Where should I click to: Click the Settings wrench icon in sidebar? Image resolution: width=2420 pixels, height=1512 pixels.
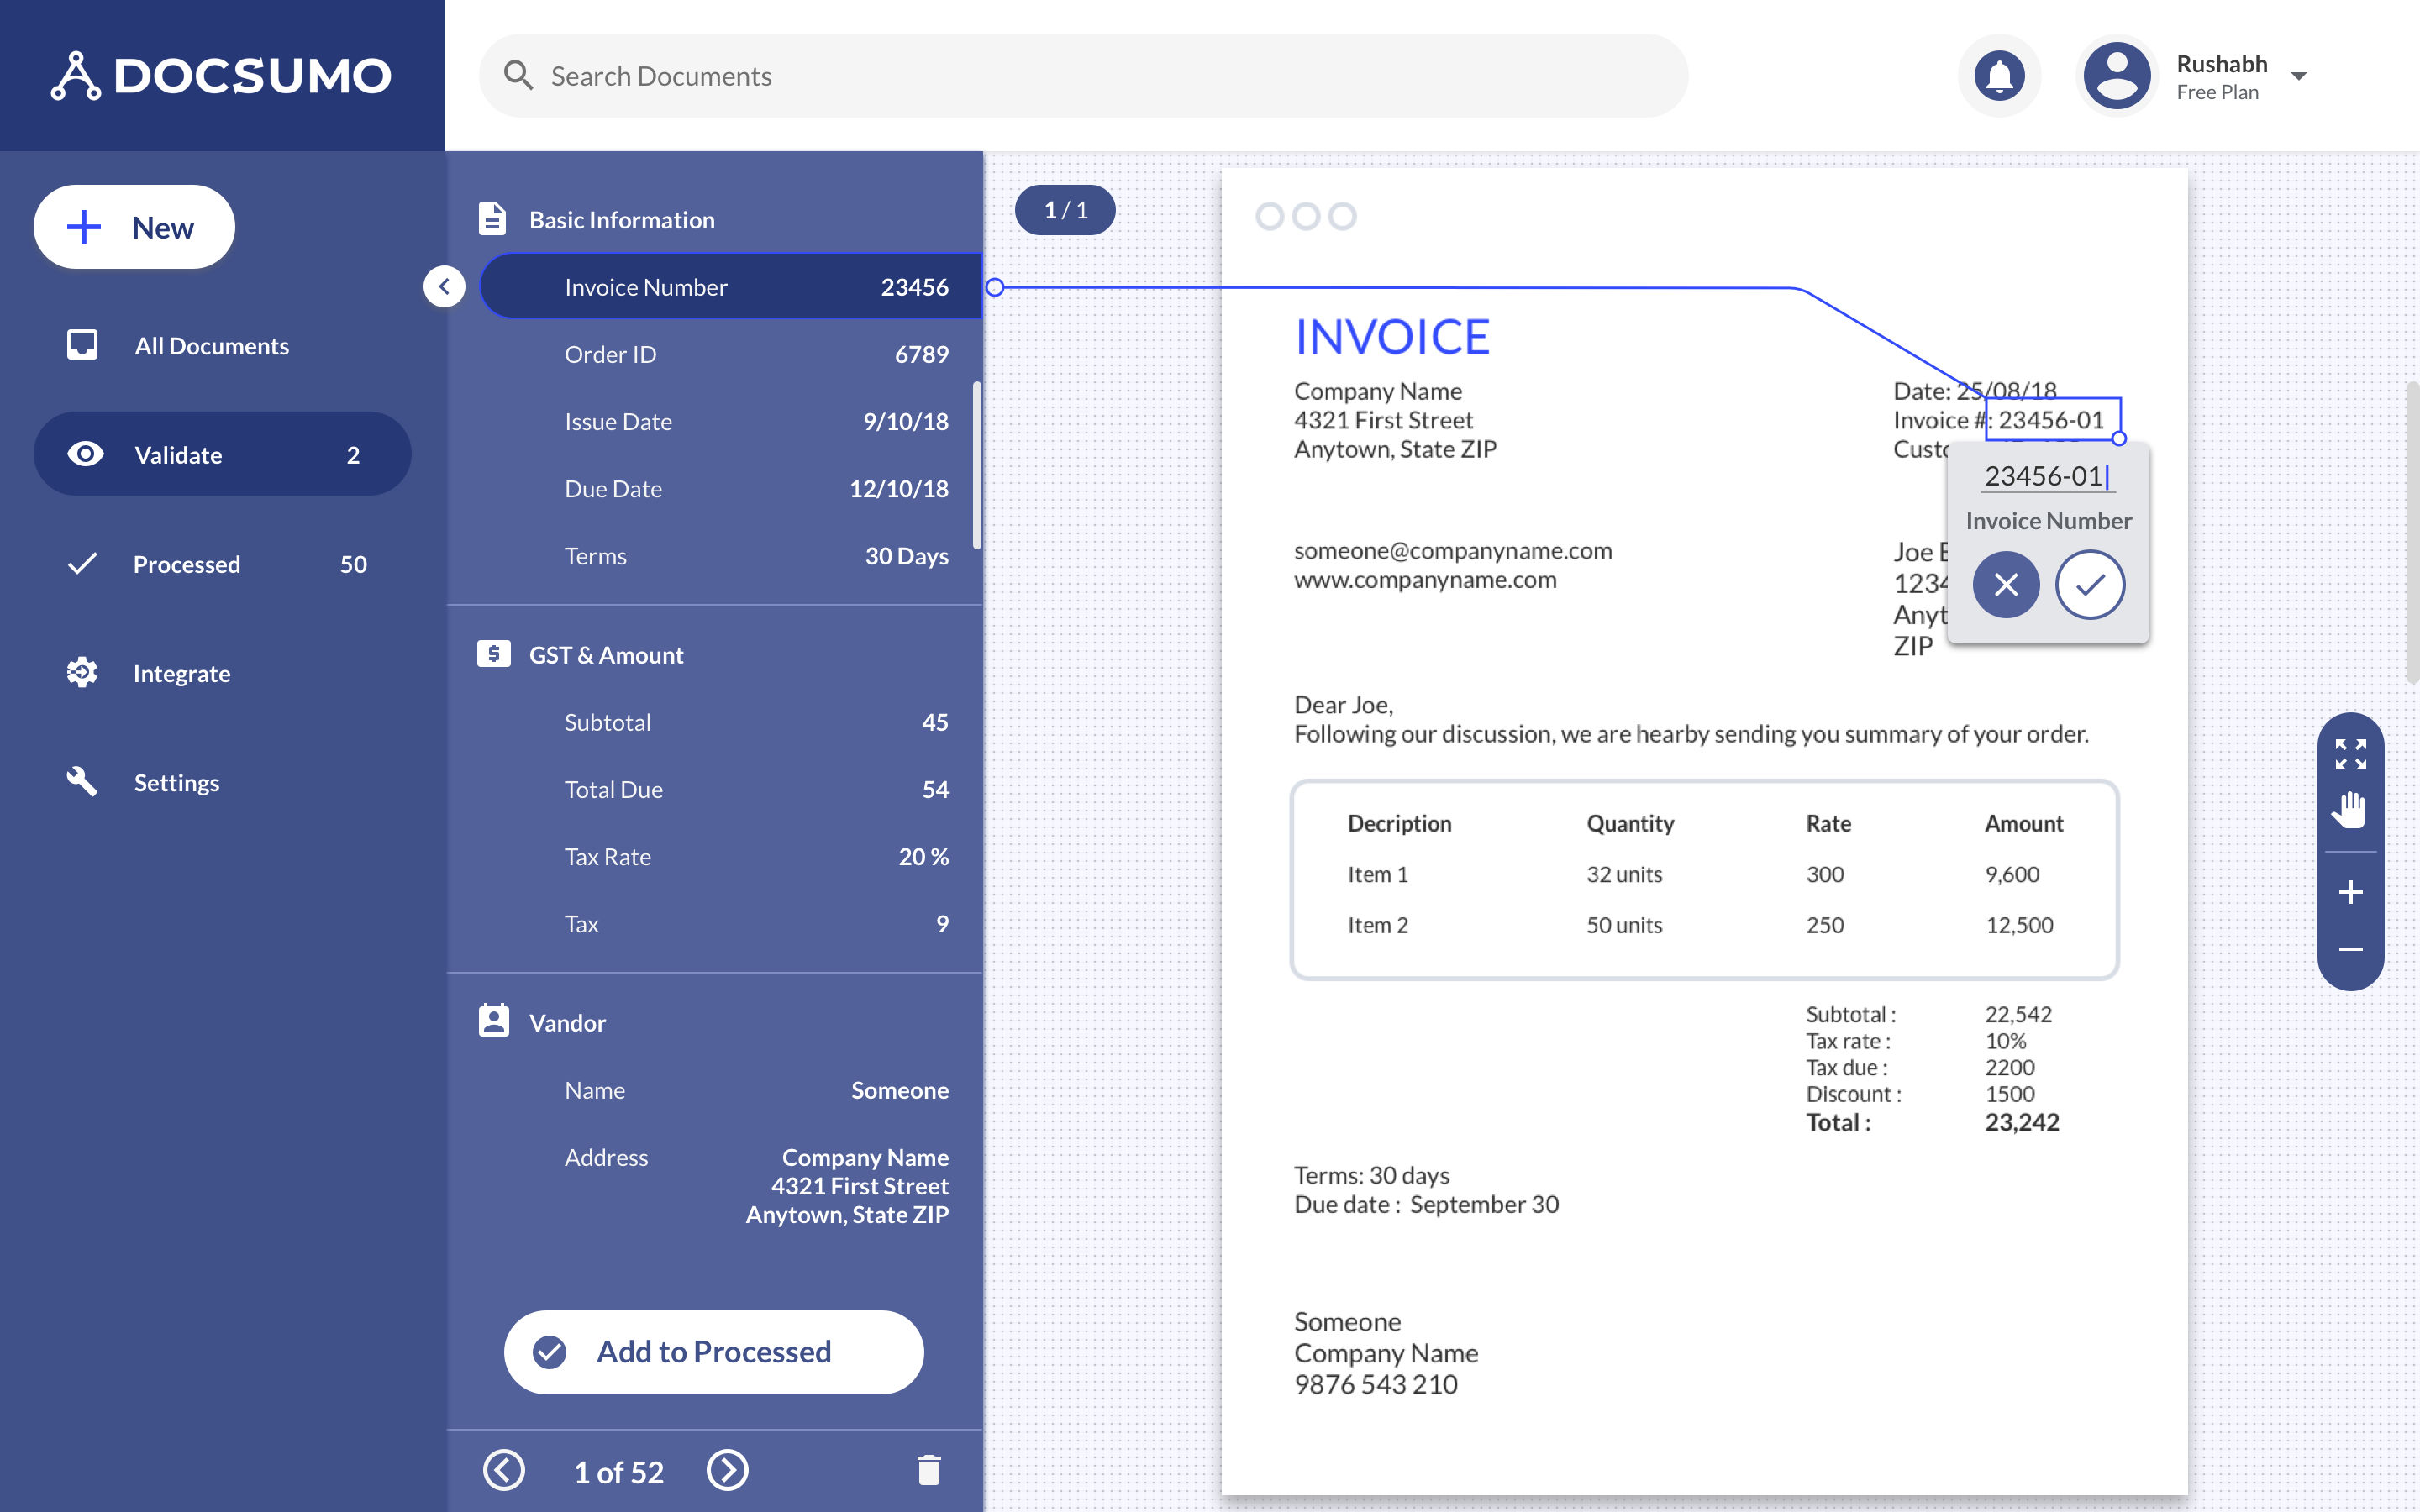click(80, 780)
